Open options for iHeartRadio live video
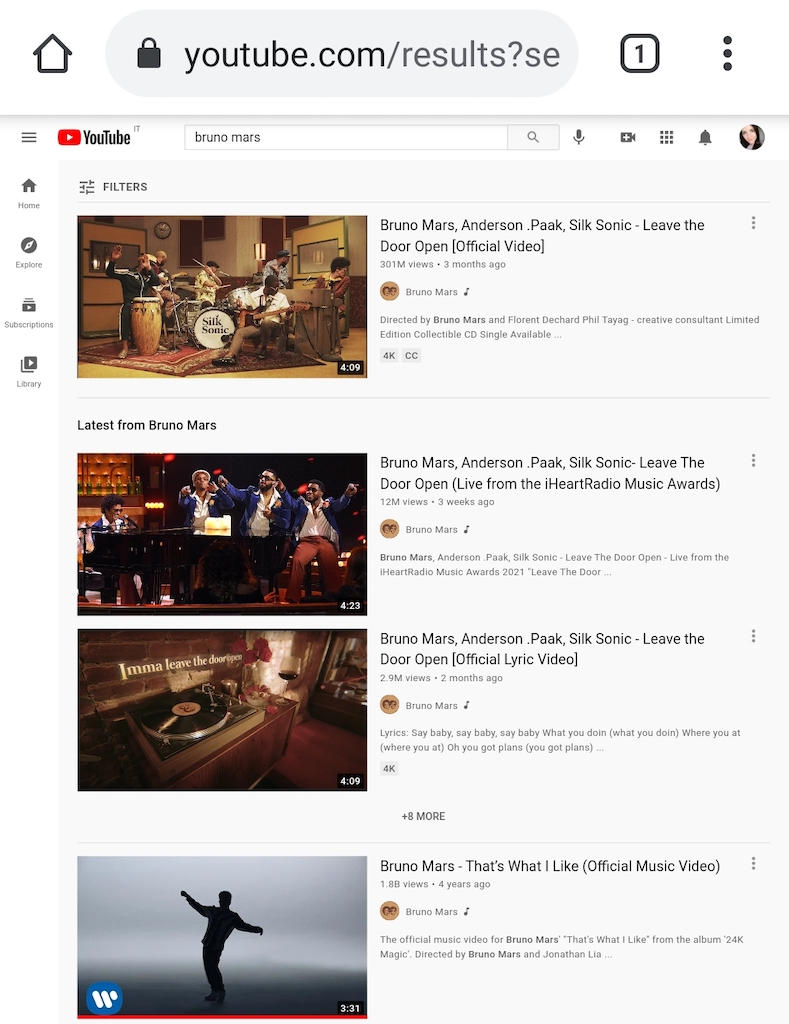 point(753,461)
